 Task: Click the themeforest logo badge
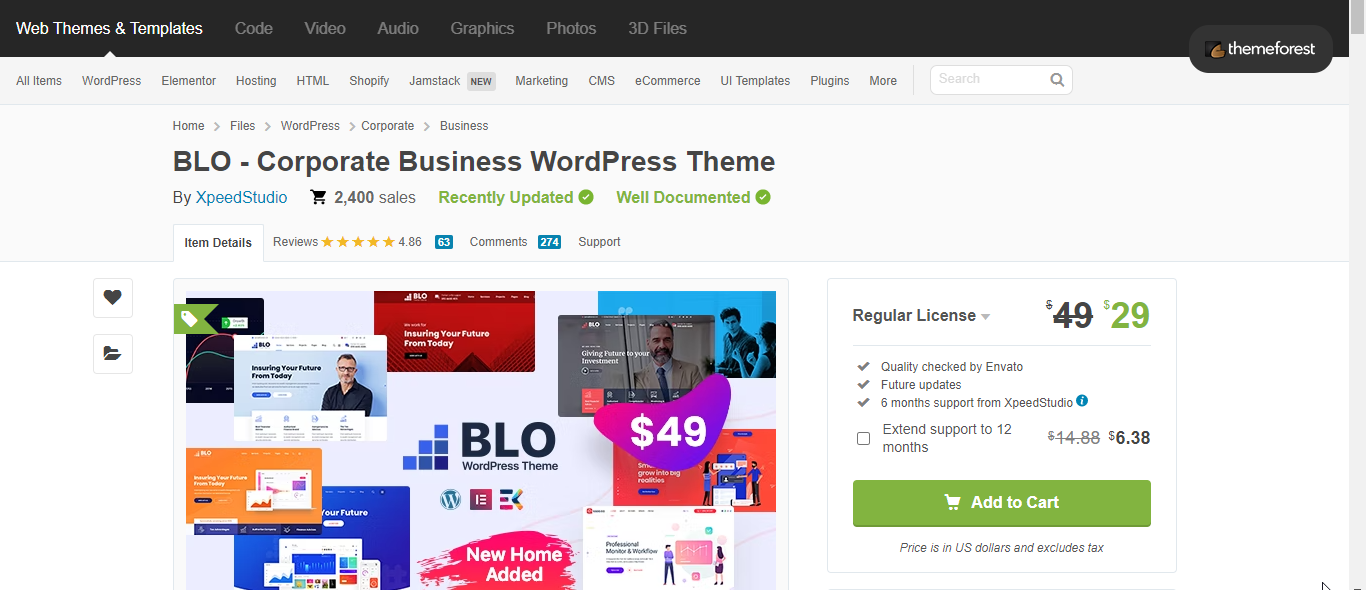tap(1260, 49)
